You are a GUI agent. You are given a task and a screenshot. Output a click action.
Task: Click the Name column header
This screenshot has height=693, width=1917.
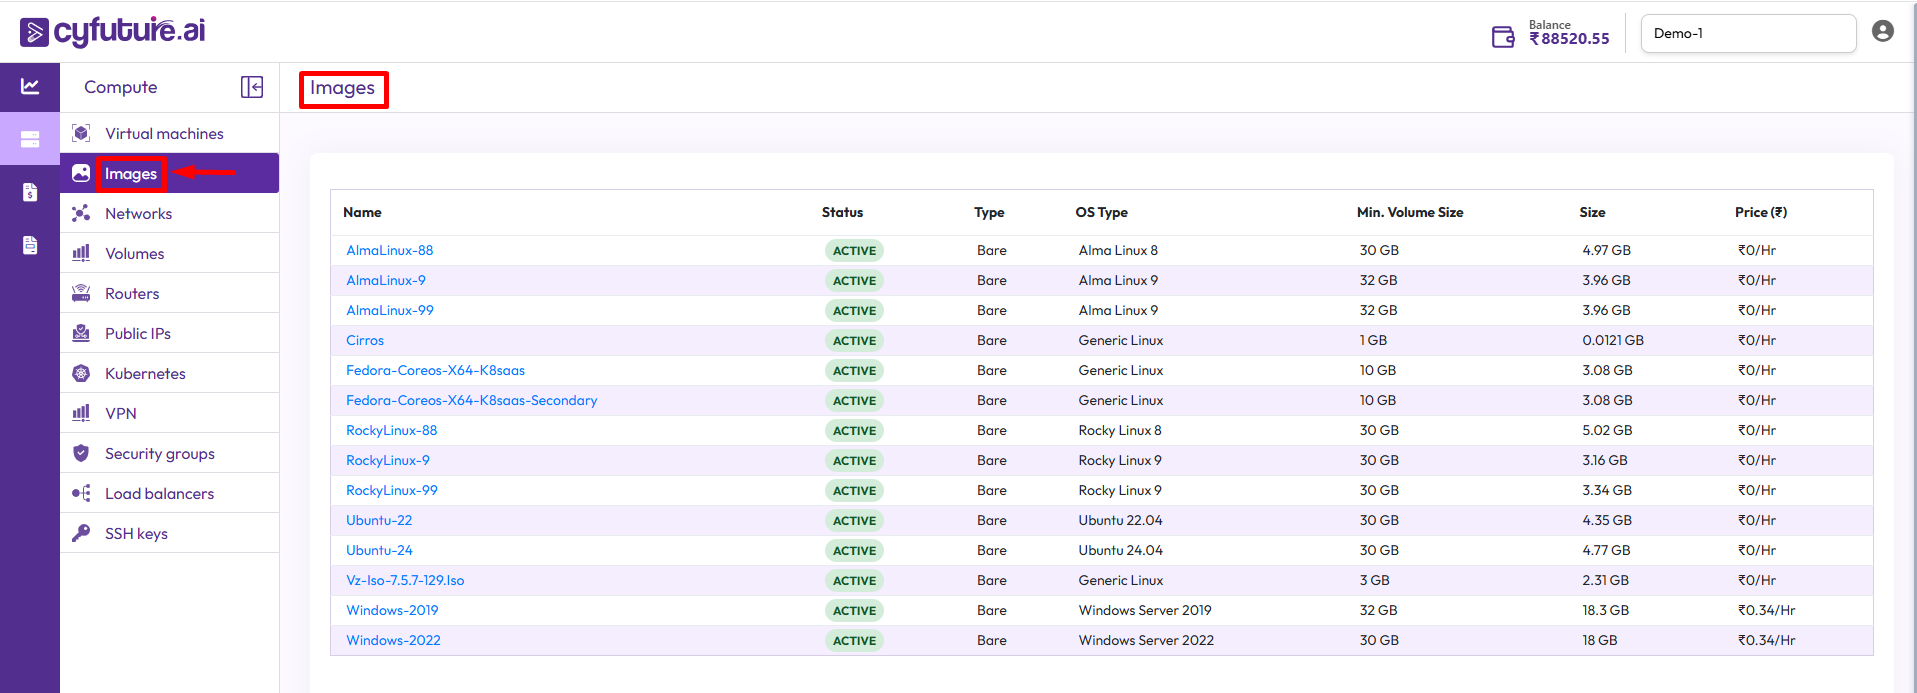tap(362, 212)
